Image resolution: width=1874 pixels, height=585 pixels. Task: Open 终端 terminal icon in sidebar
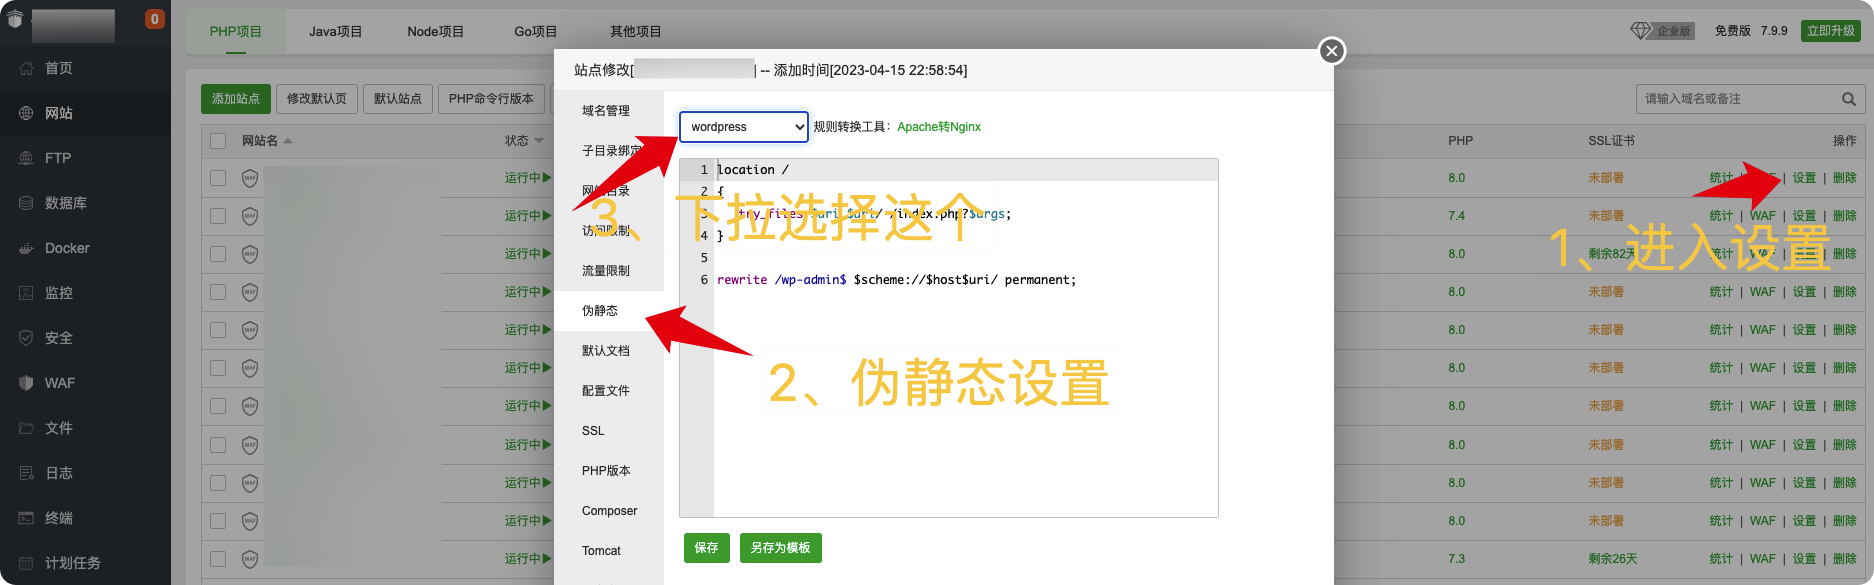tap(26, 518)
